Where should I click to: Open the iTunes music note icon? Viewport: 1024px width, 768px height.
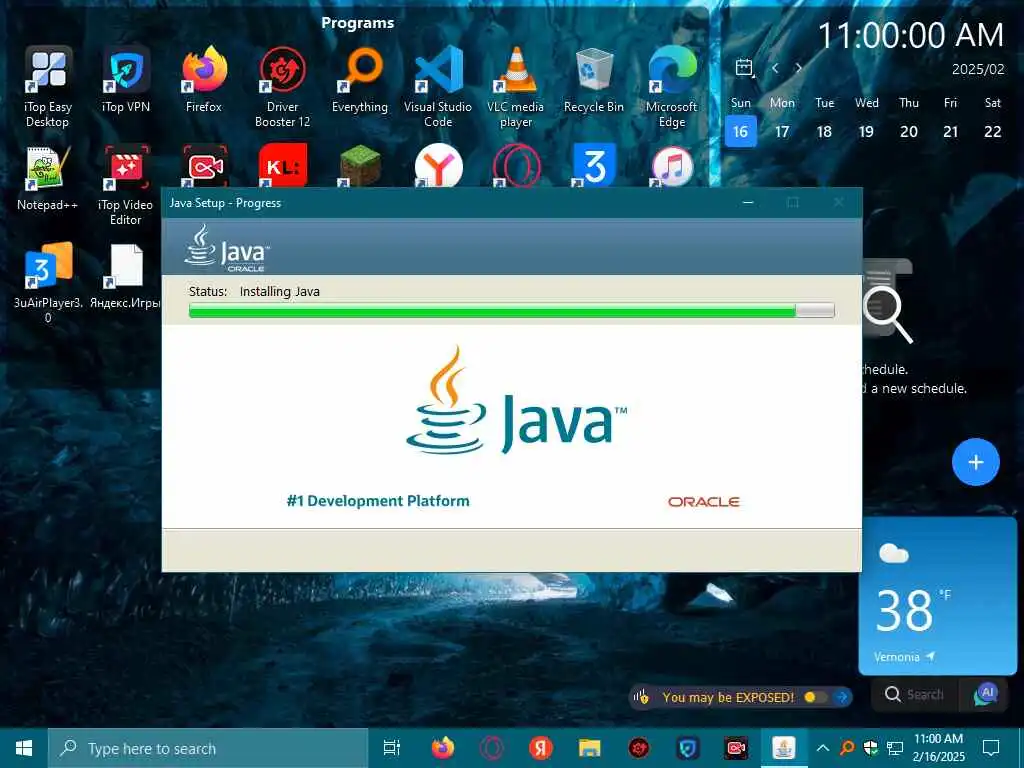coord(672,165)
